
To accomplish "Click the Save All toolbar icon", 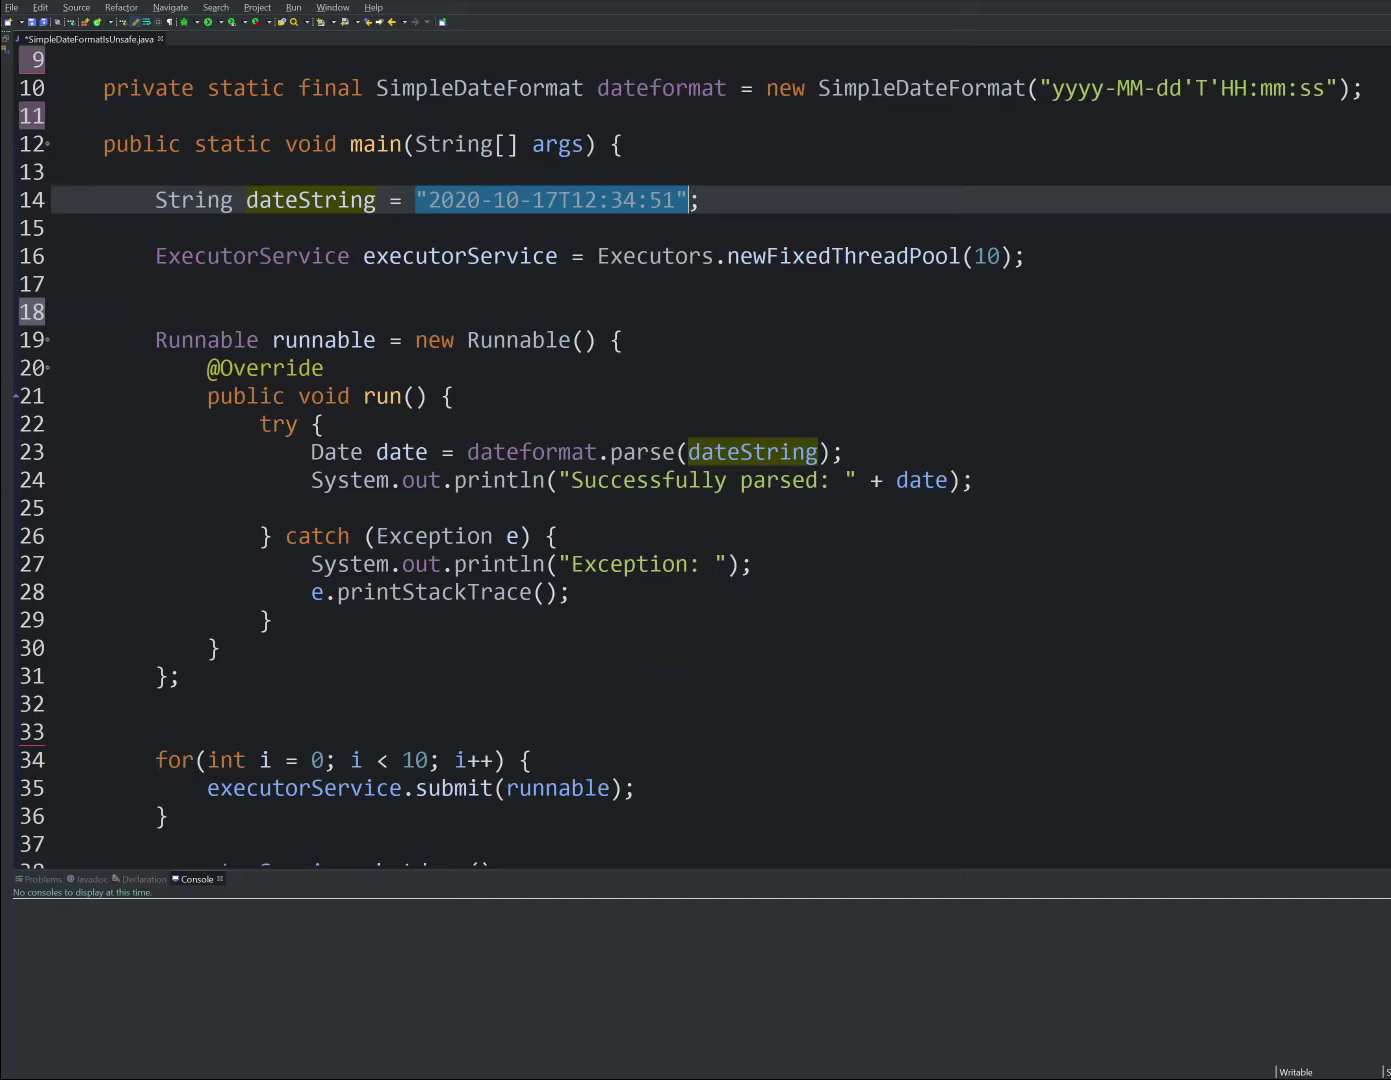I will [43, 21].
